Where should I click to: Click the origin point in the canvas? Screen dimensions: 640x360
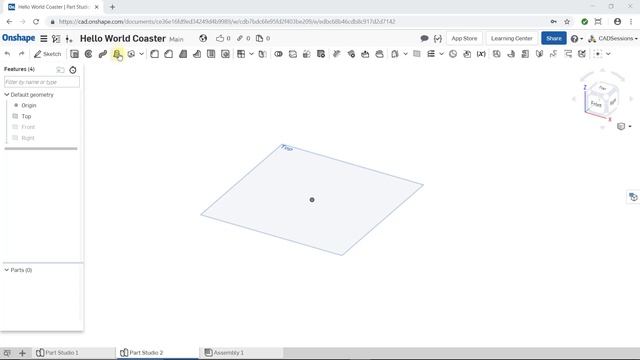coord(312,200)
